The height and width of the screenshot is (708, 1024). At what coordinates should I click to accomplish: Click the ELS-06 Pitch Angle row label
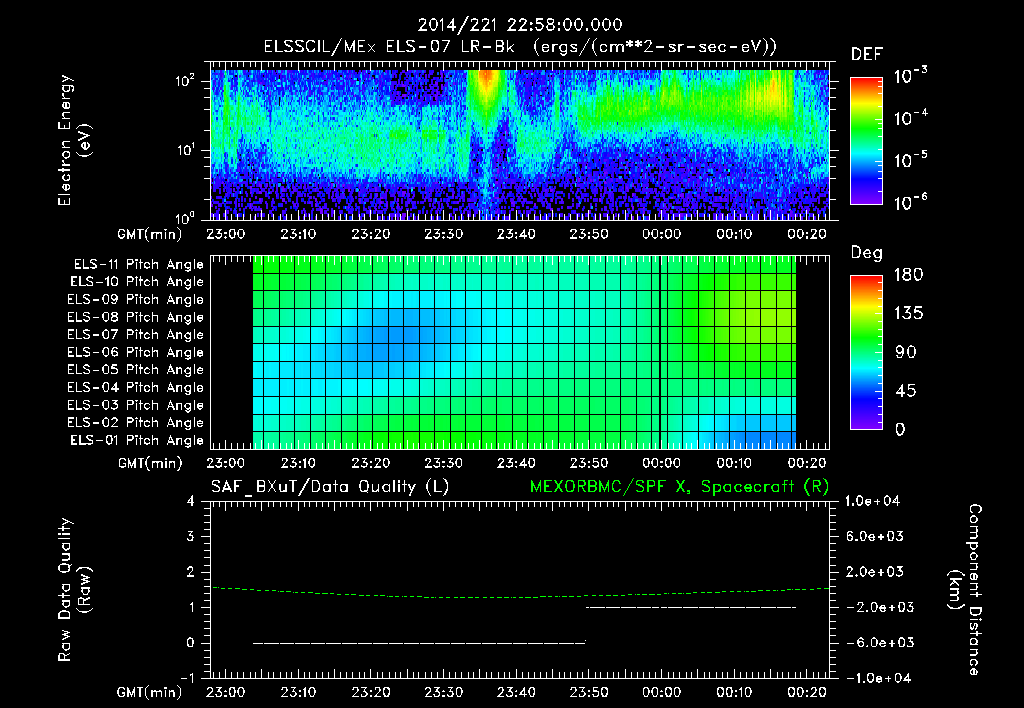pyautogui.click(x=135, y=353)
